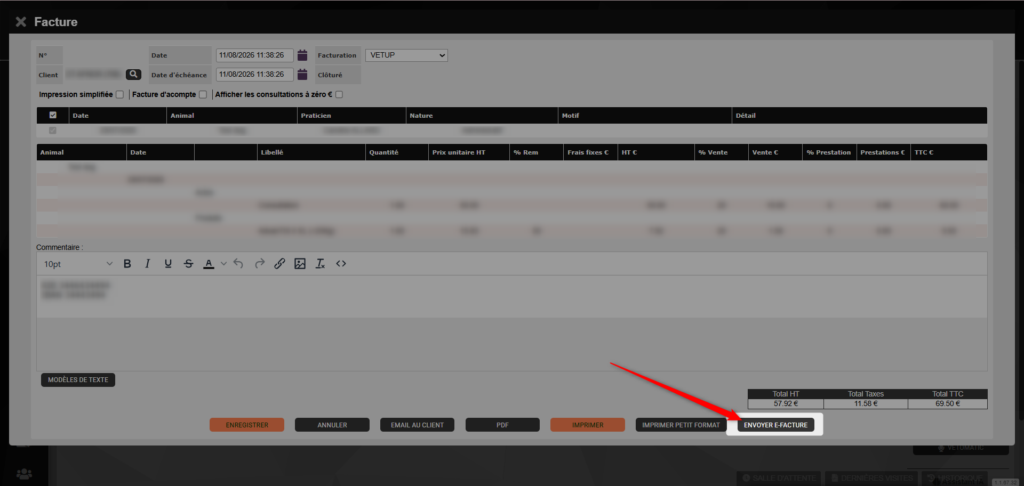The width and height of the screenshot is (1024, 486).
Task: Expand the 10pt font size dropdown
Action: [x=78, y=264]
